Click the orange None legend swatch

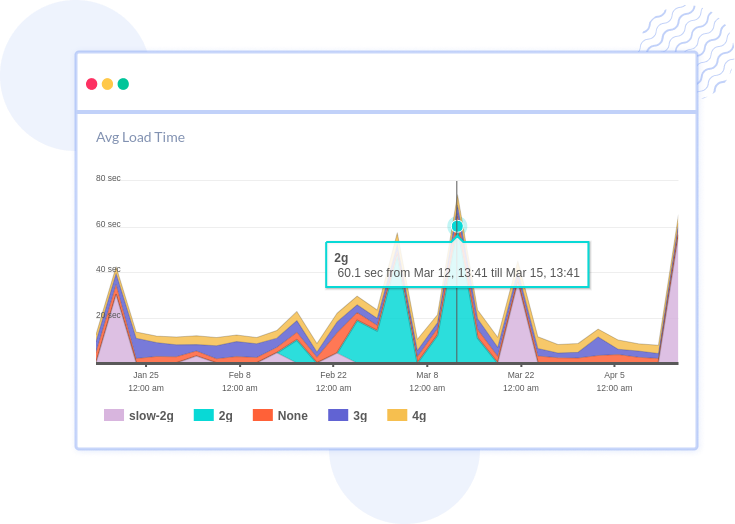click(x=263, y=415)
